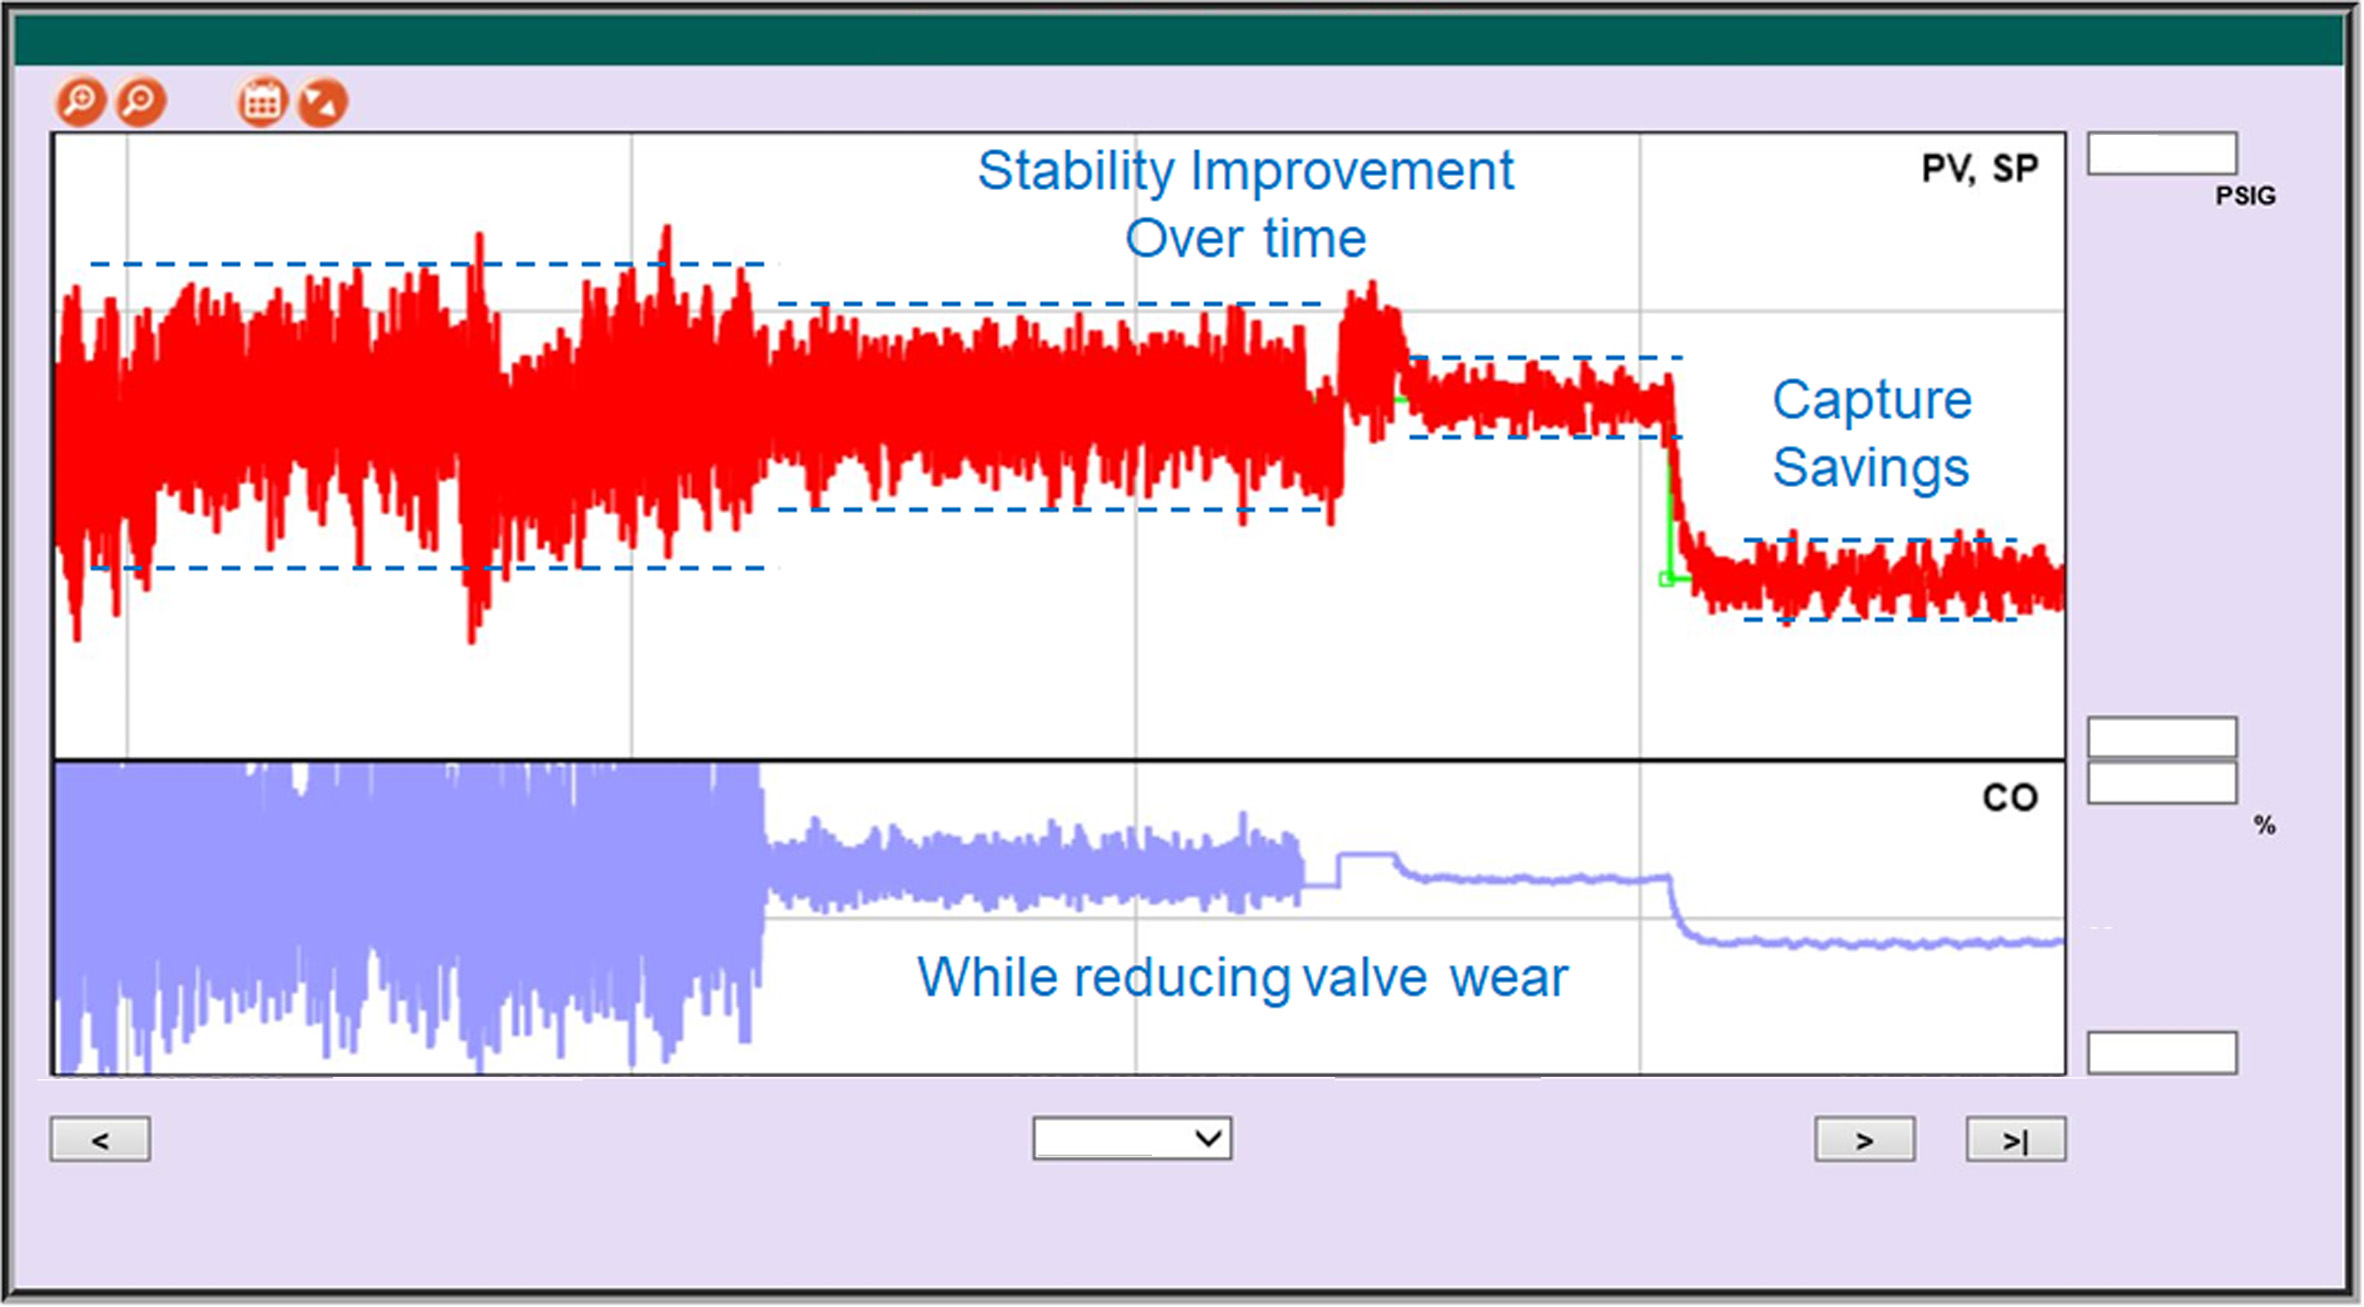
Task: Click the dark green title bar
Action: click(1180, 40)
